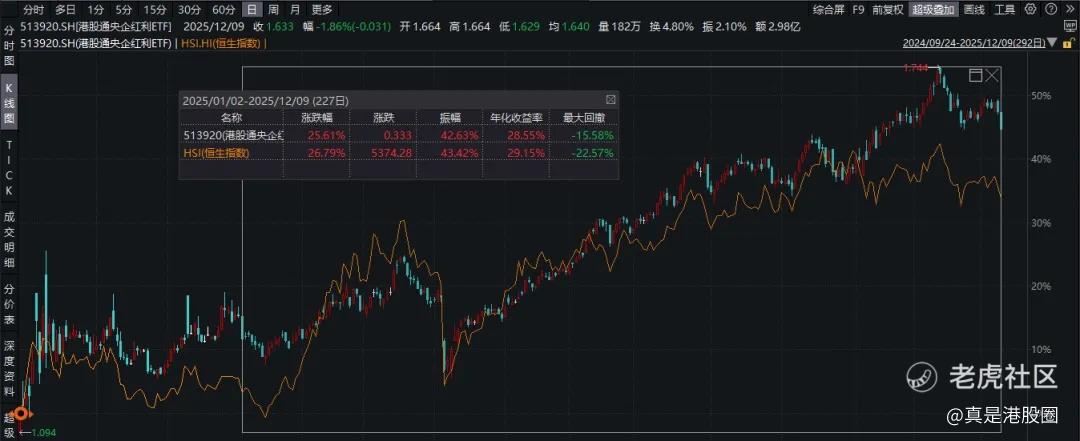
Task: Click the 1.744 high price label
Action: [915, 68]
